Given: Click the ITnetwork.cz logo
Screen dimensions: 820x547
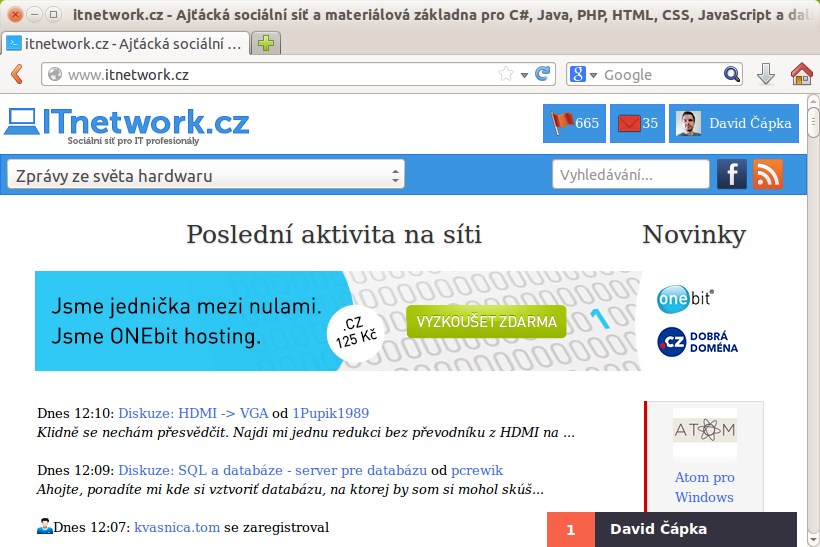Looking at the screenshot, I should (x=127, y=126).
